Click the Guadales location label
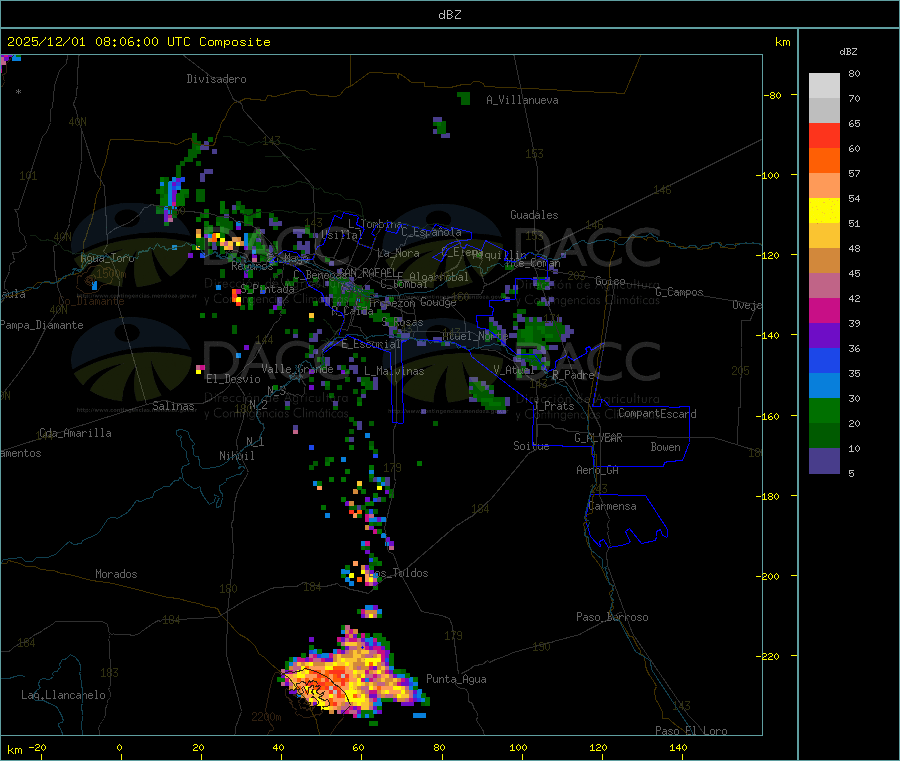The height and width of the screenshot is (761, 900). 534,215
